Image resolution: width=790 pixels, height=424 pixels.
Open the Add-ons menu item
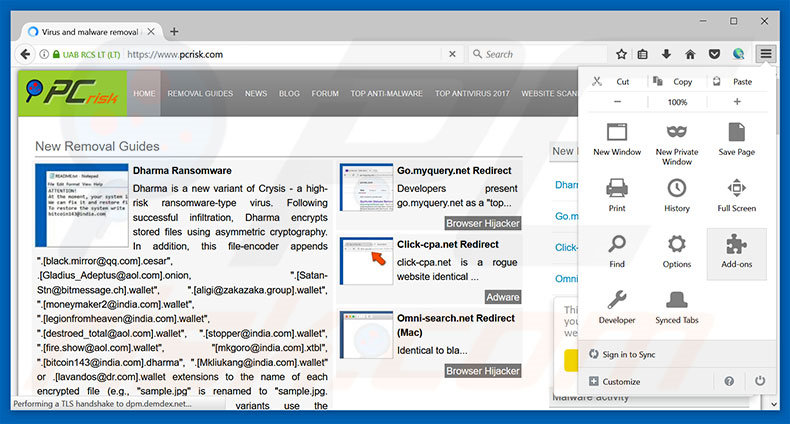coord(736,253)
